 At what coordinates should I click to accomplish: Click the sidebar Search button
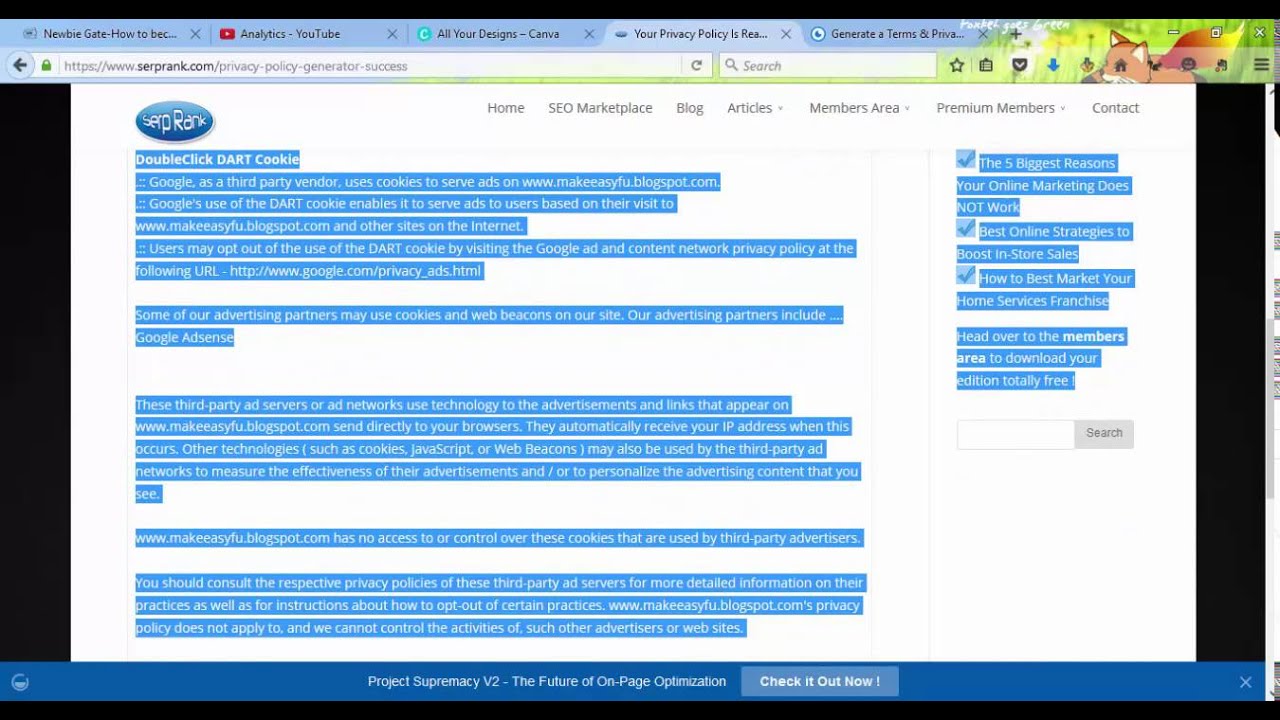pos(1104,434)
